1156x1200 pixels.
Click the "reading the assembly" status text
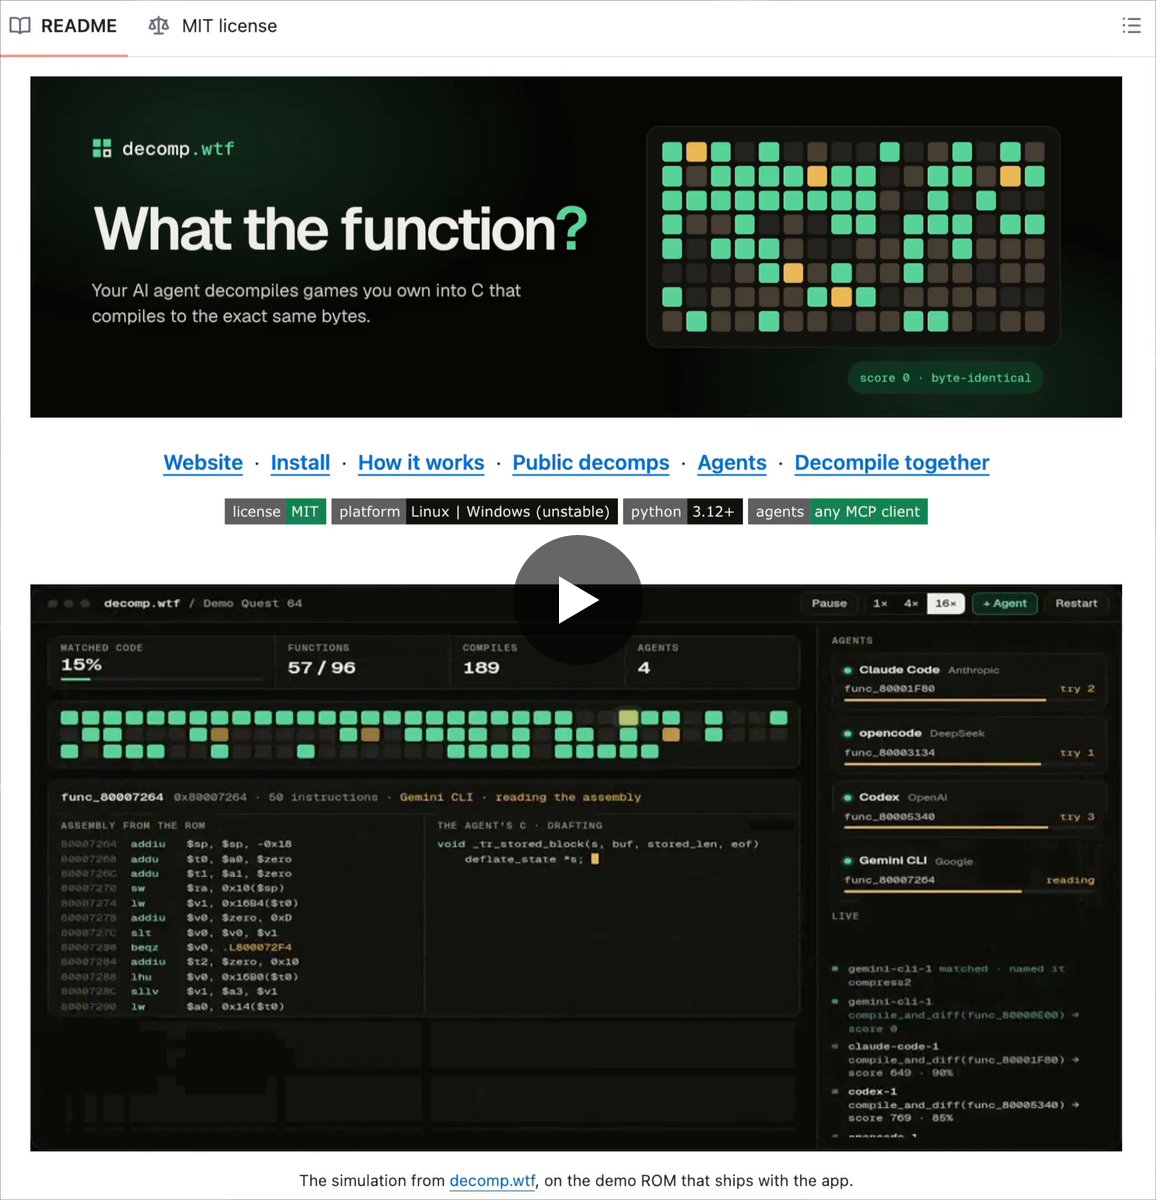point(568,797)
